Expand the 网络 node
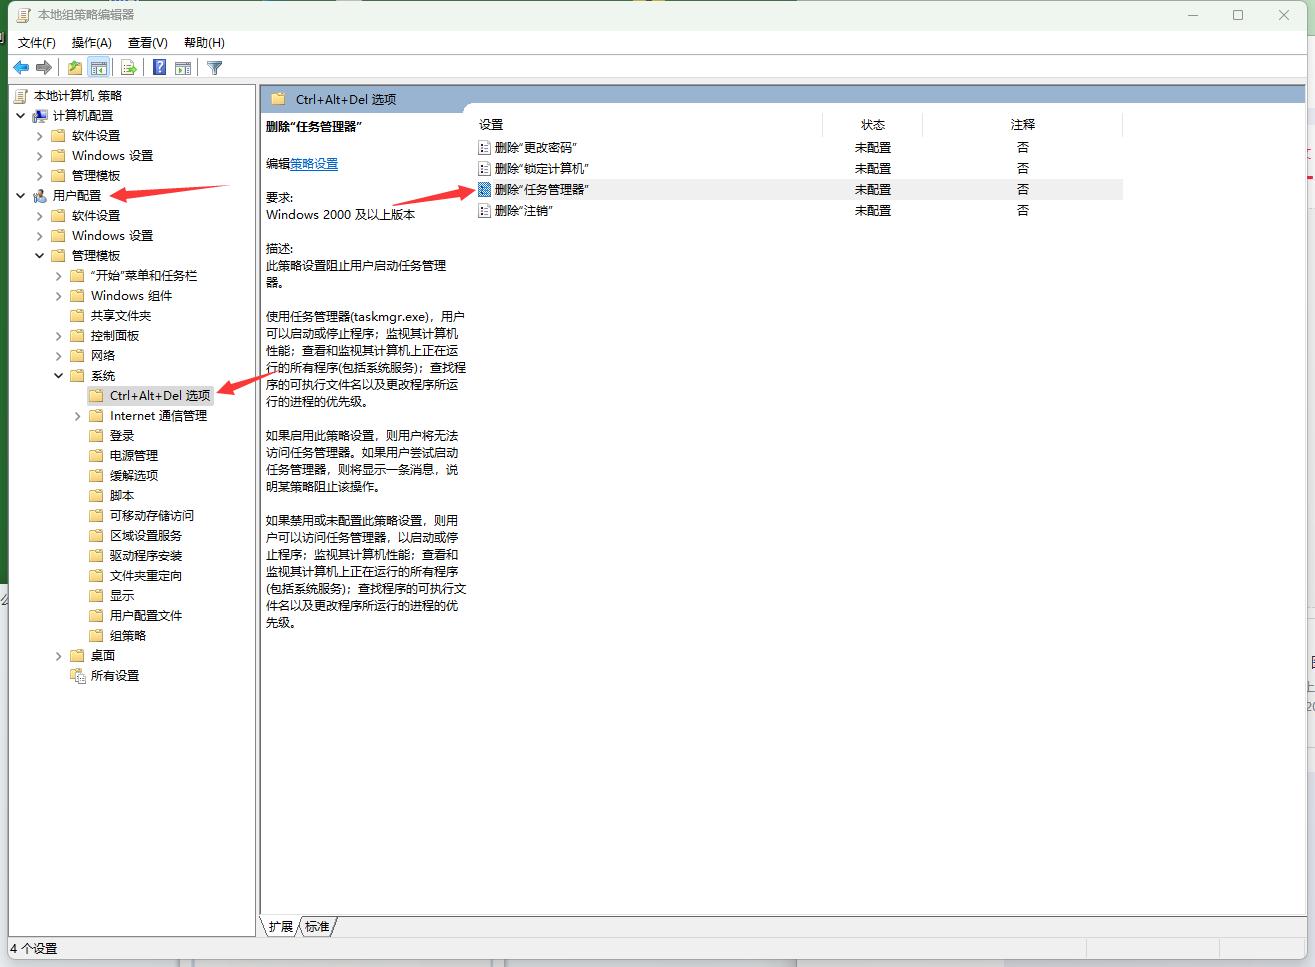This screenshot has width=1315, height=967. pyautogui.click(x=59, y=356)
